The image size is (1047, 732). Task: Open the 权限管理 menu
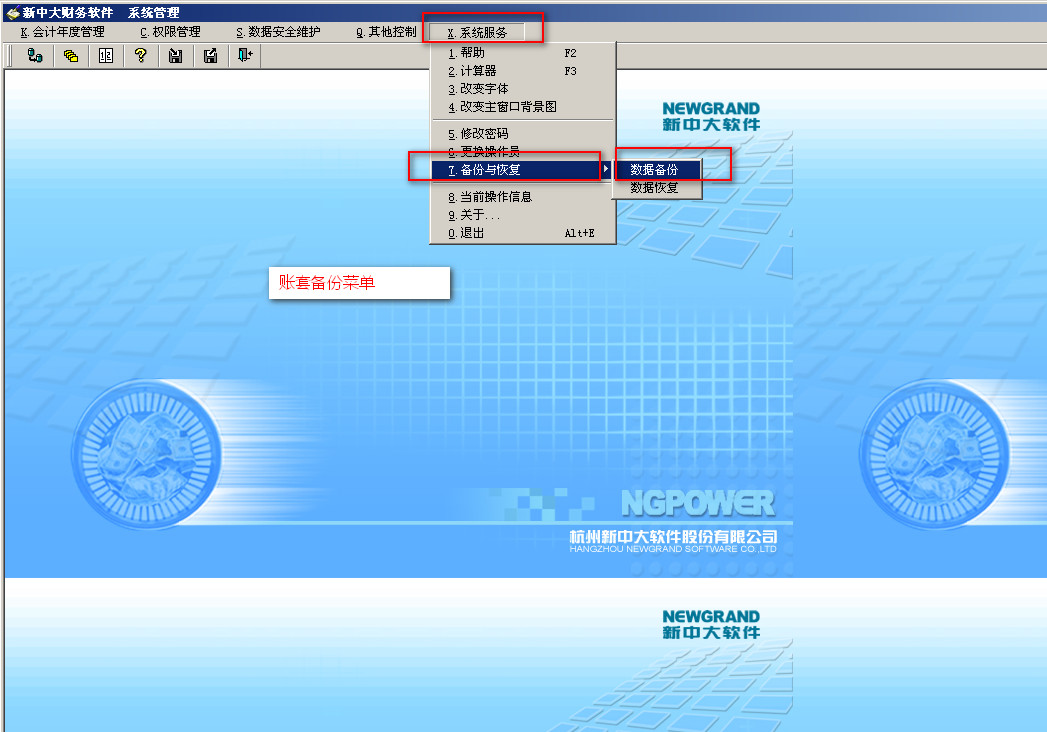click(170, 32)
